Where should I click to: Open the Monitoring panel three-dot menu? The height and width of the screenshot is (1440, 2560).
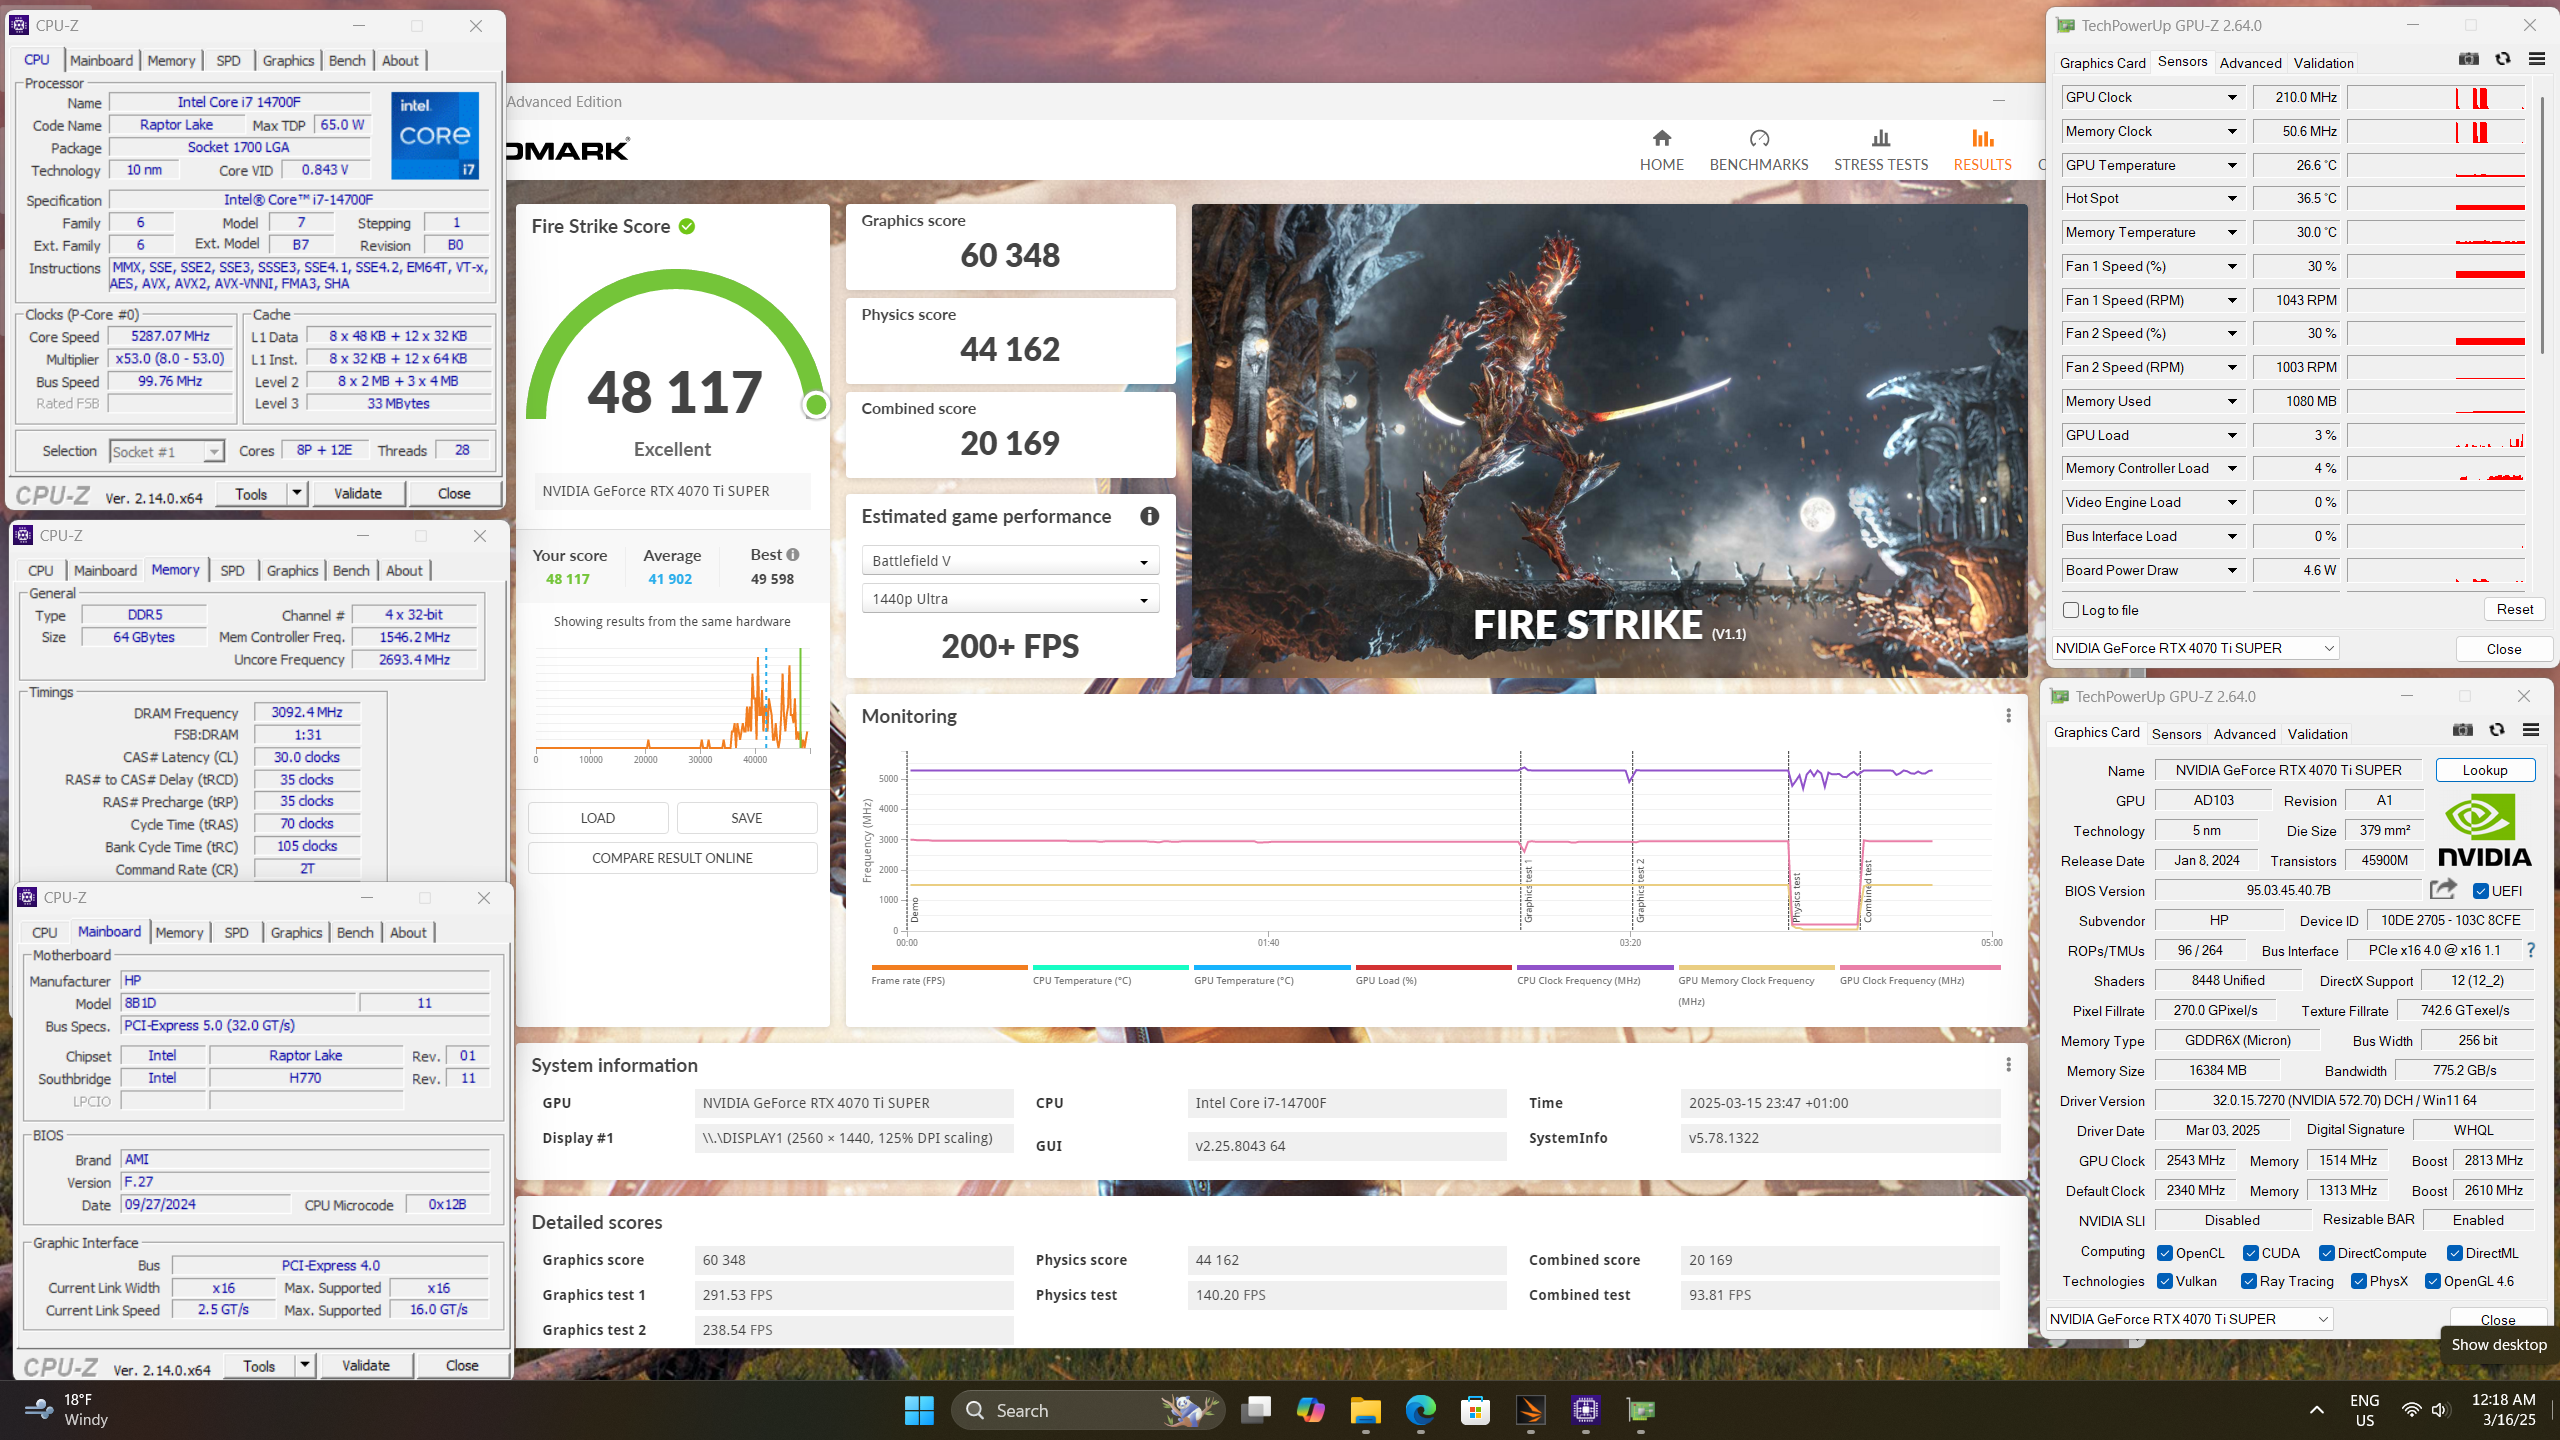pyautogui.click(x=2008, y=716)
